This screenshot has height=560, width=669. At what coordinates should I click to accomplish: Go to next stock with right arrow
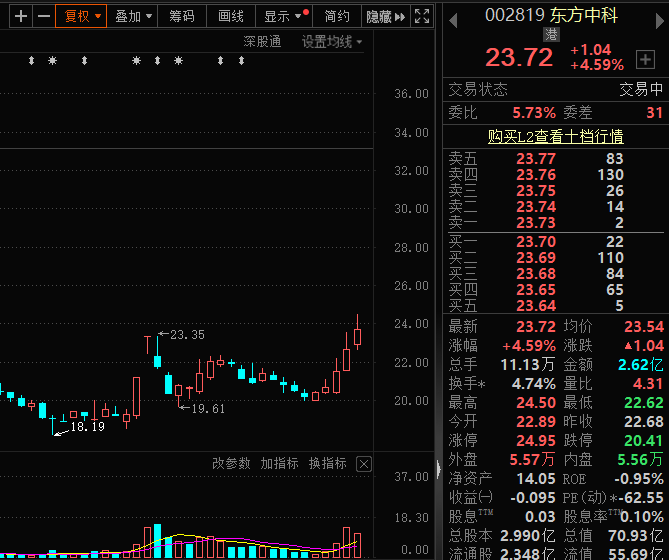(655, 16)
